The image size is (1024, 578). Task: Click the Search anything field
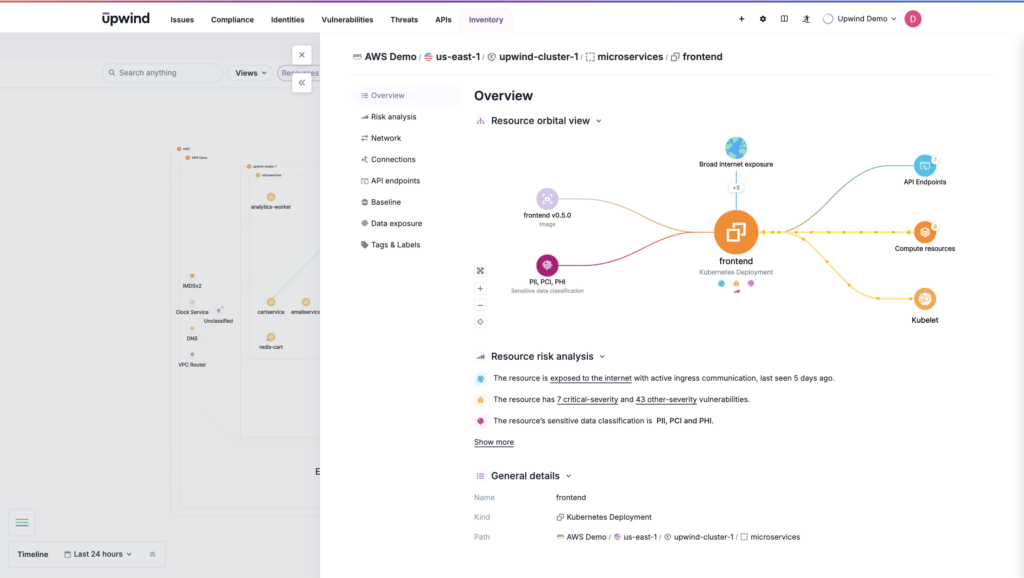(162, 73)
